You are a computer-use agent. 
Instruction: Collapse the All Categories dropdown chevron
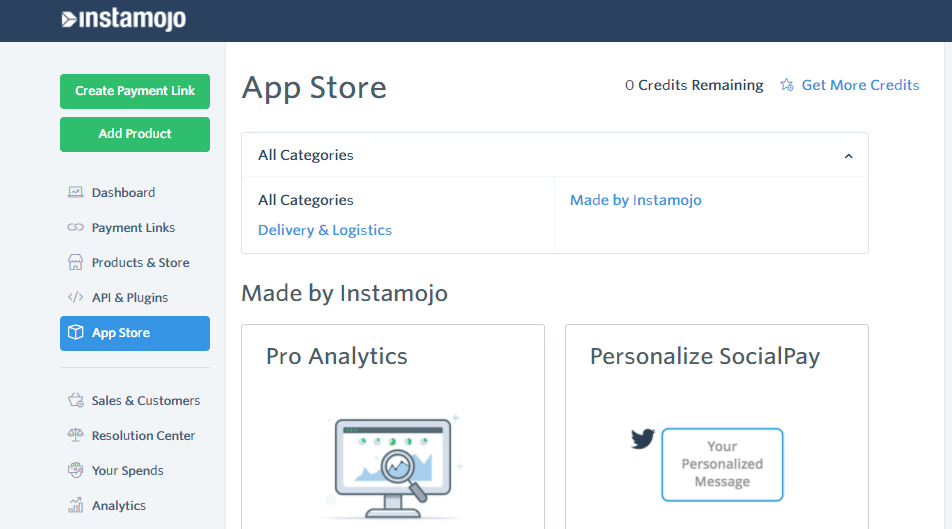848,156
